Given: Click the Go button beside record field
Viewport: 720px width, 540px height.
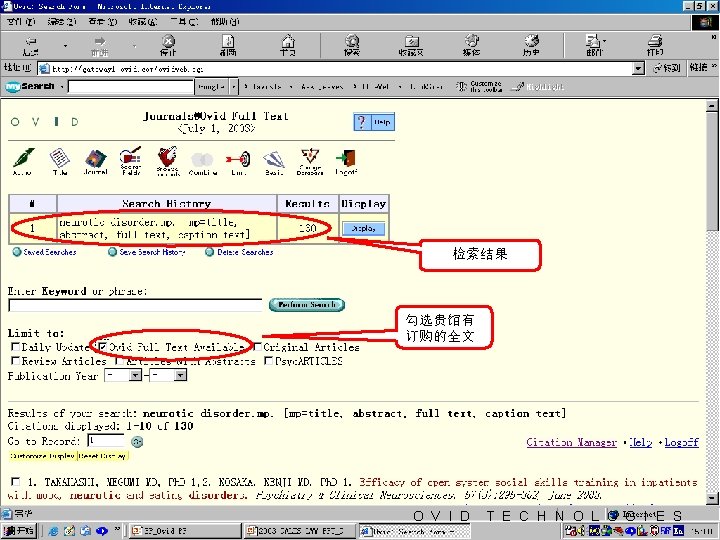Looking at the screenshot, I should [137, 442].
